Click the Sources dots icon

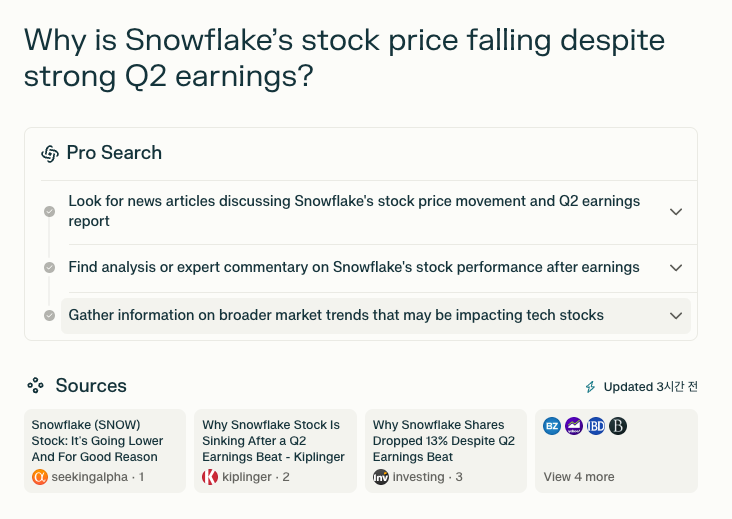coord(35,386)
